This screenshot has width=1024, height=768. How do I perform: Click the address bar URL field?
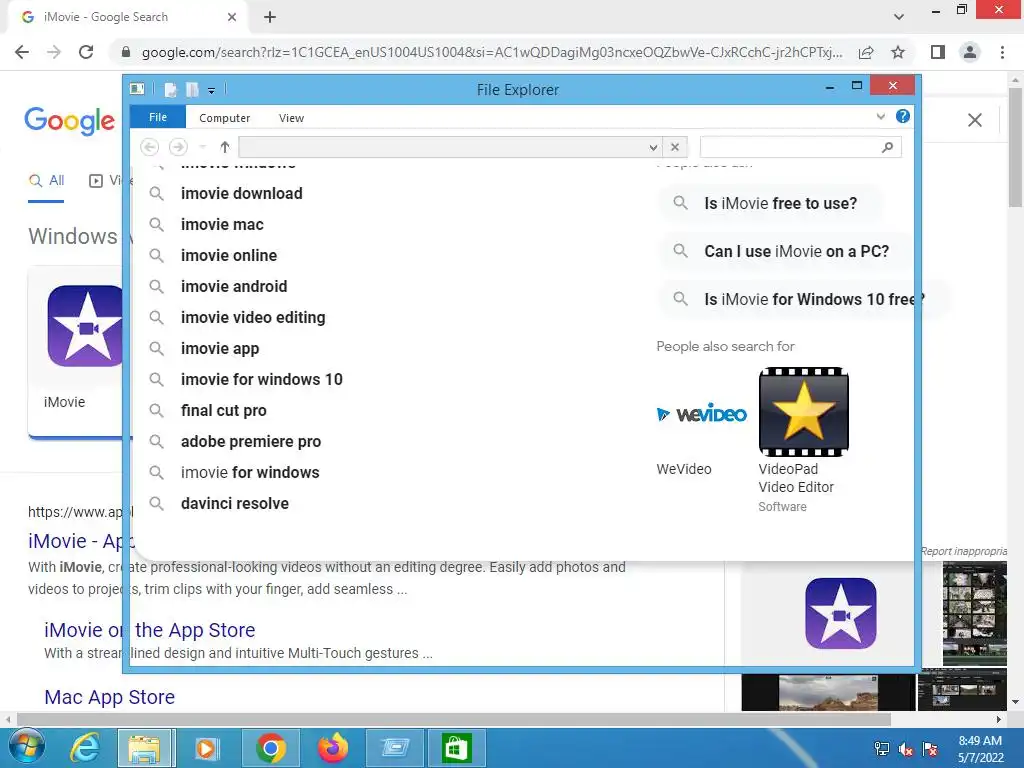[492, 52]
